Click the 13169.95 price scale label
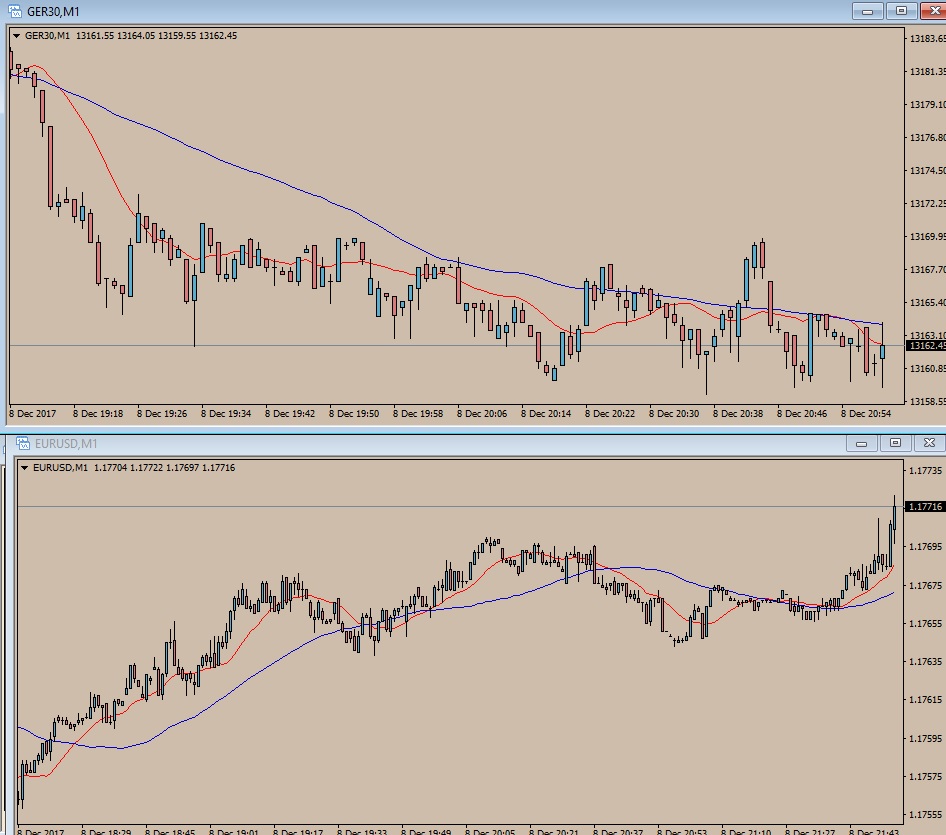This screenshot has height=835, width=946. pos(927,237)
